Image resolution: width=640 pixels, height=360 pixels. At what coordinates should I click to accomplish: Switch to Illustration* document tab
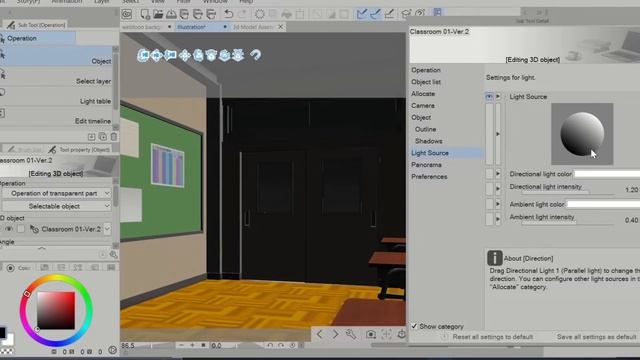click(202, 27)
